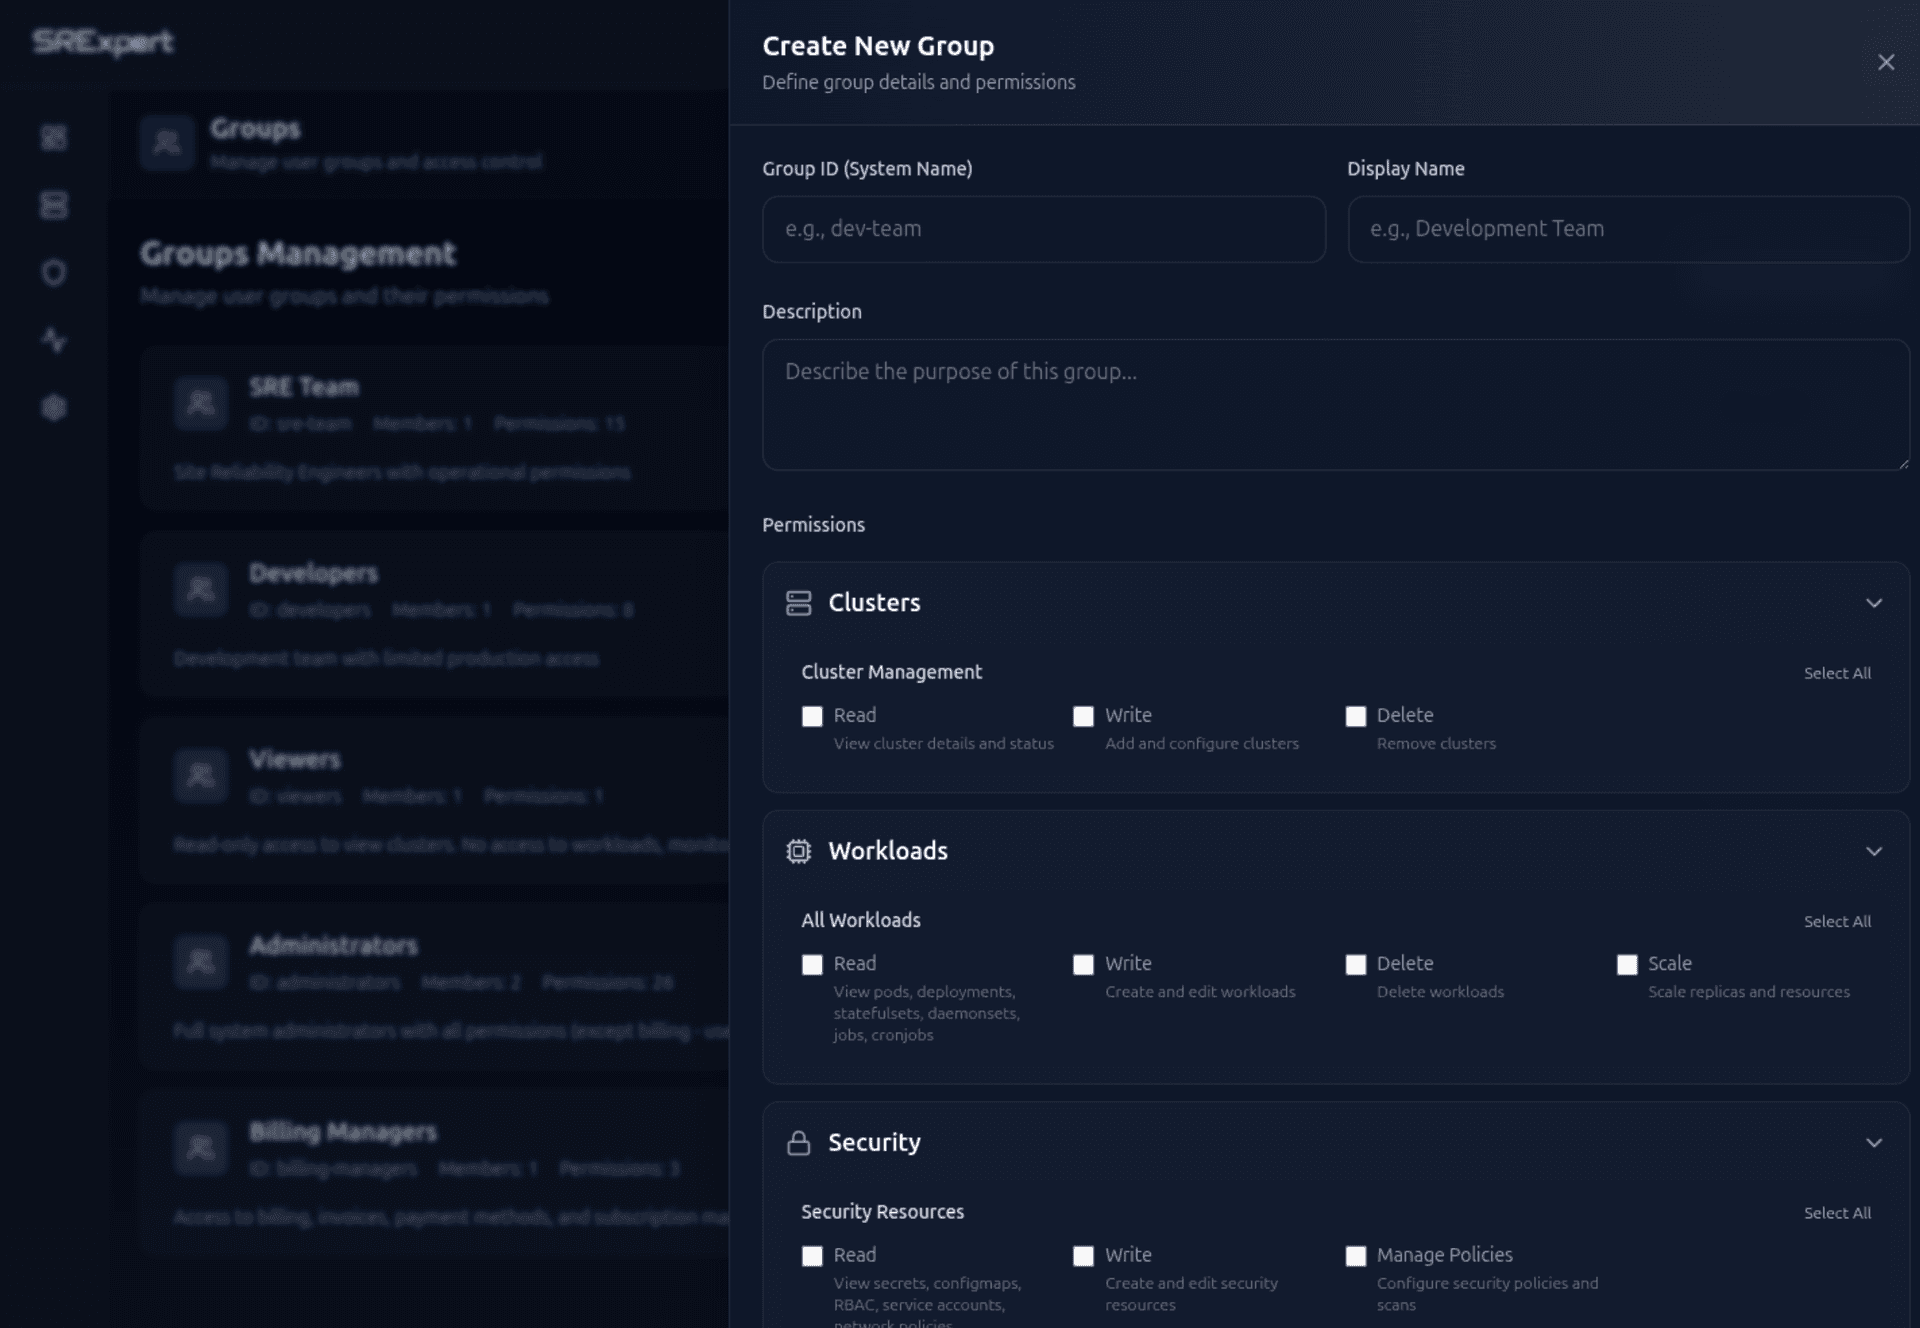Click the lock icon beside Security heading

[x=800, y=1141]
